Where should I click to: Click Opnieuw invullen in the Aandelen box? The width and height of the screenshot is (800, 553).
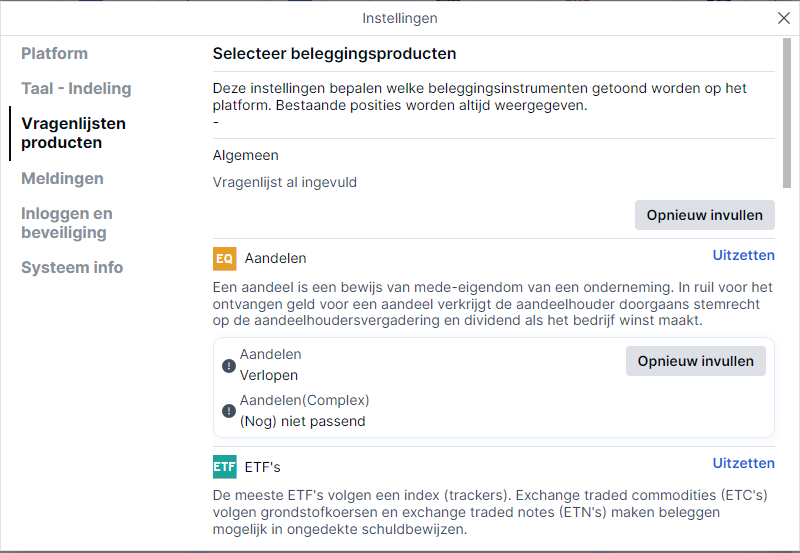[x=695, y=361]
